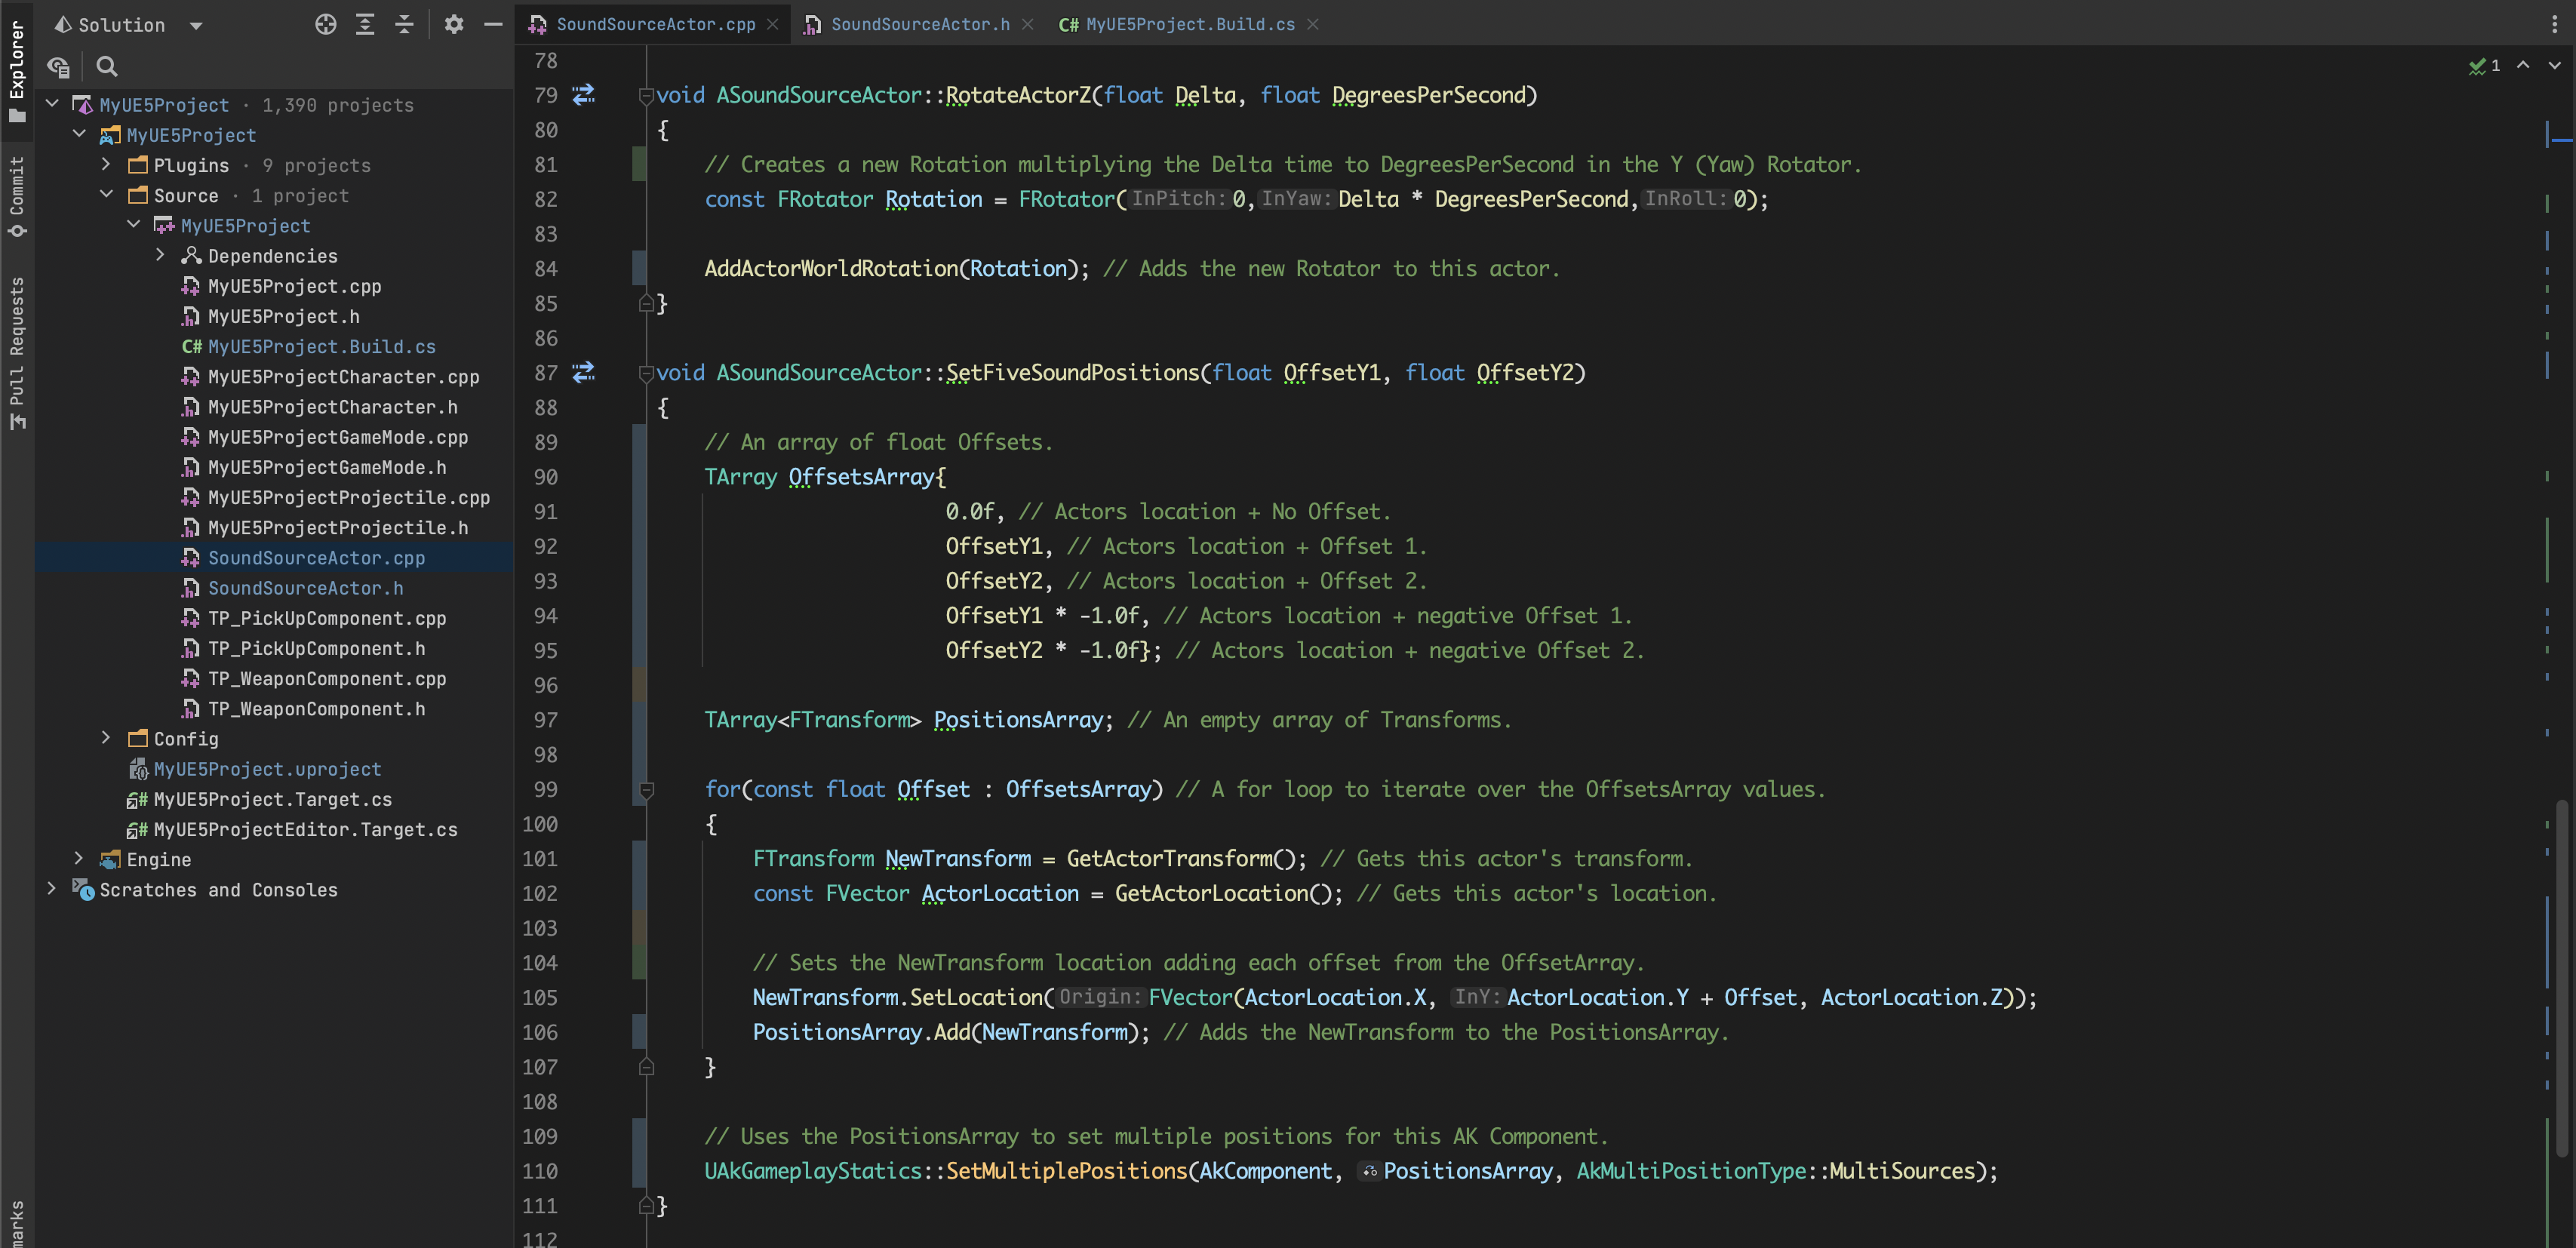Click the locate/select opened file target icon

[x=325, y=24]
